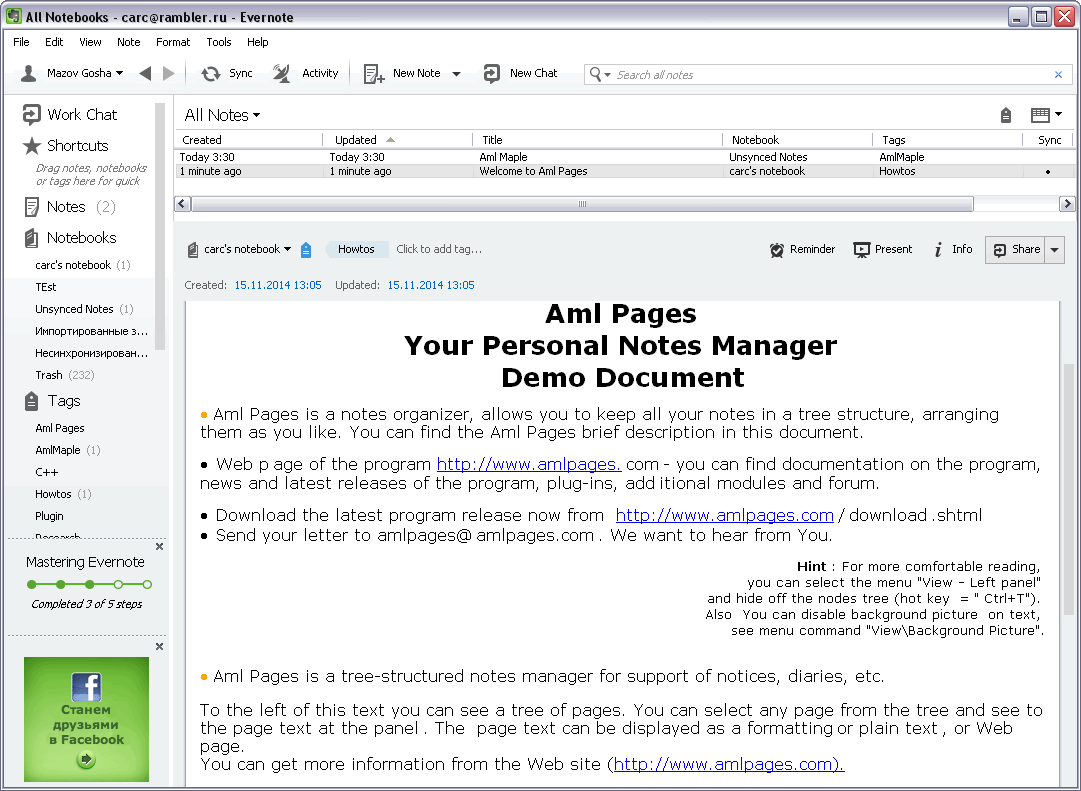This screenshot has height=791, width=1081.
Task: Click the amlpages.com download link
Action: click(x=725, y=515)
